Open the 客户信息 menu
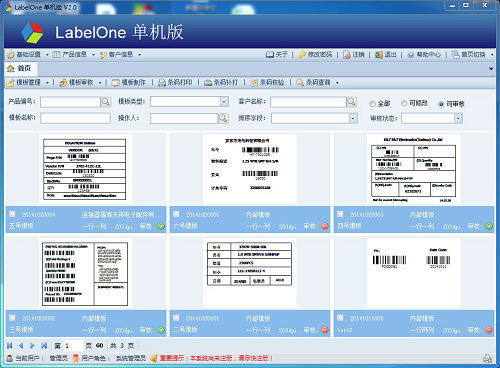 tap(120, 54)
